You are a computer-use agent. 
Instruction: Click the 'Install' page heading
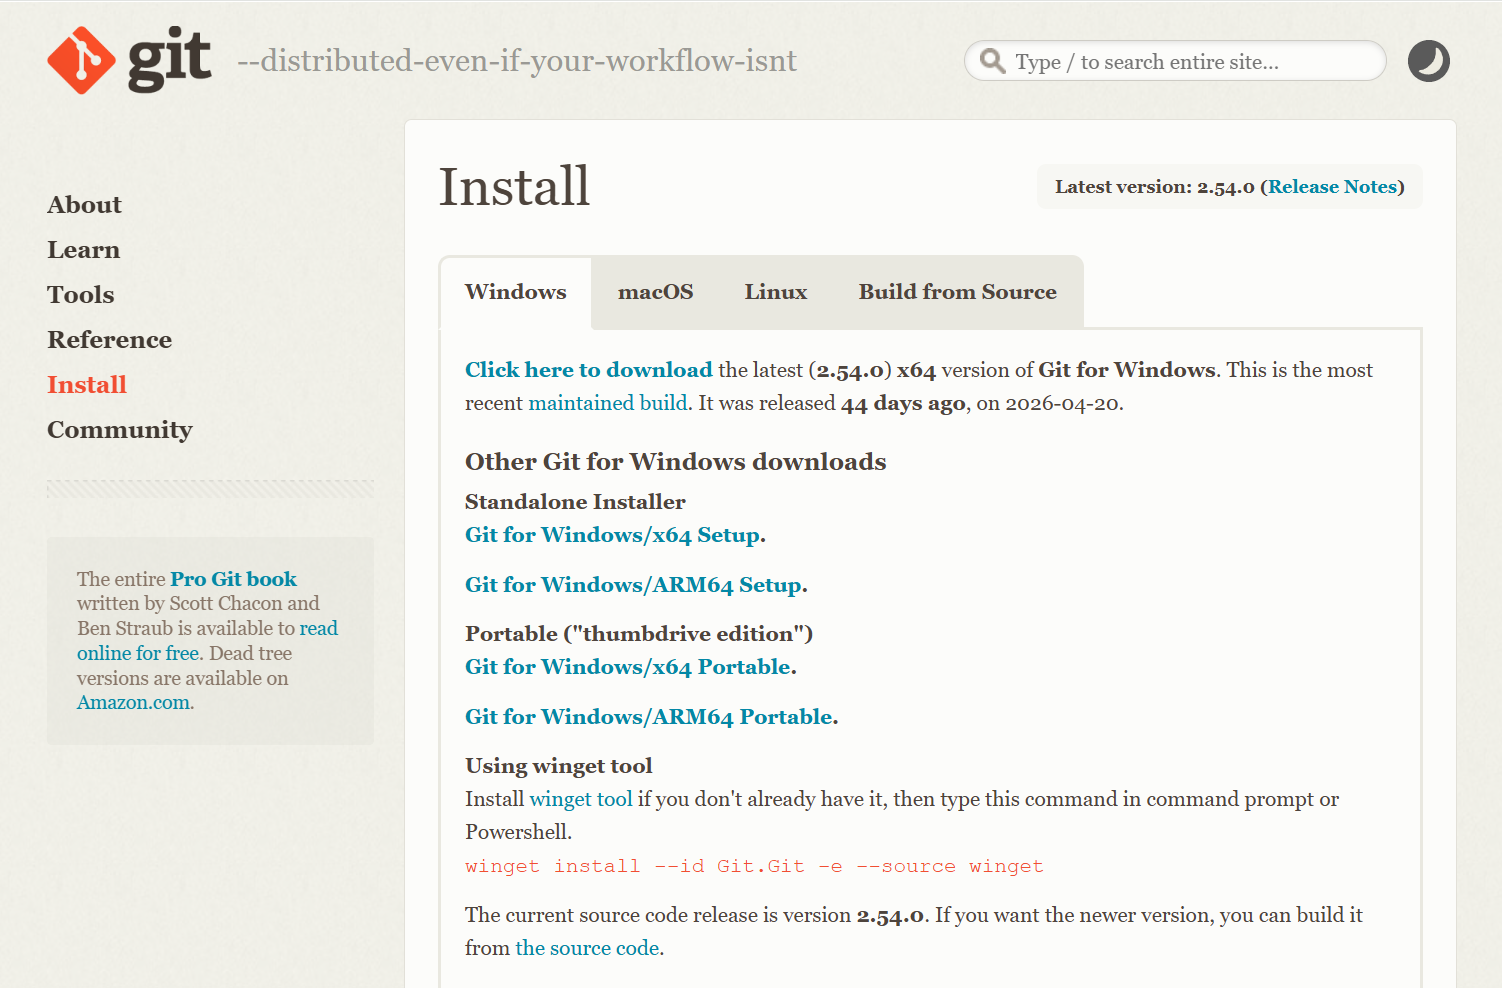tap(515, 187)
